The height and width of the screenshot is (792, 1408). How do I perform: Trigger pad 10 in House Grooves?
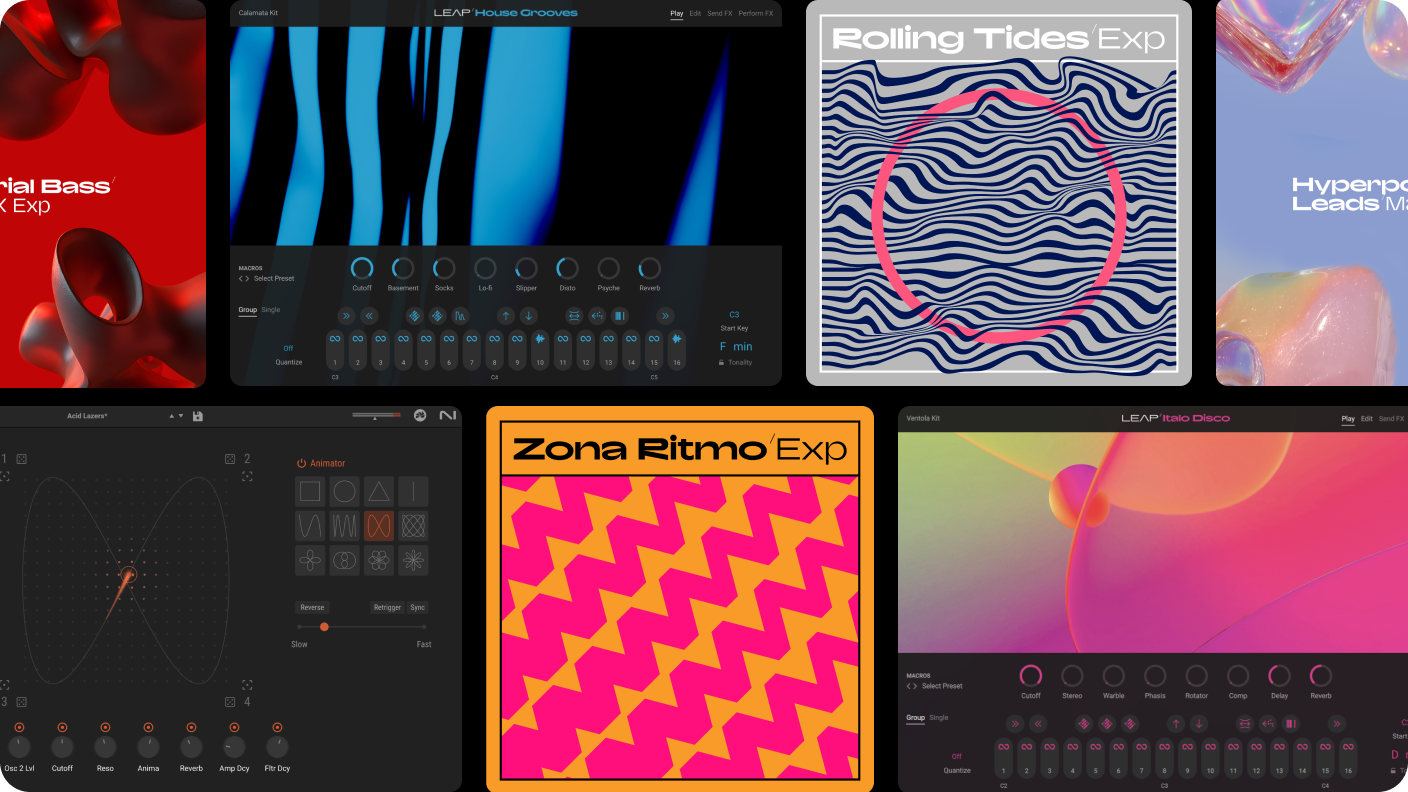click(x=540, y=350)
